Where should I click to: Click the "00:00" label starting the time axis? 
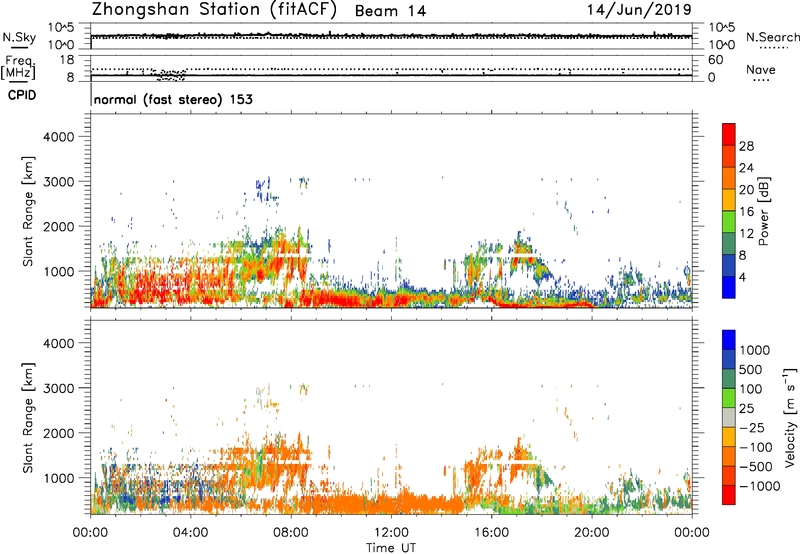pos(90,533)
